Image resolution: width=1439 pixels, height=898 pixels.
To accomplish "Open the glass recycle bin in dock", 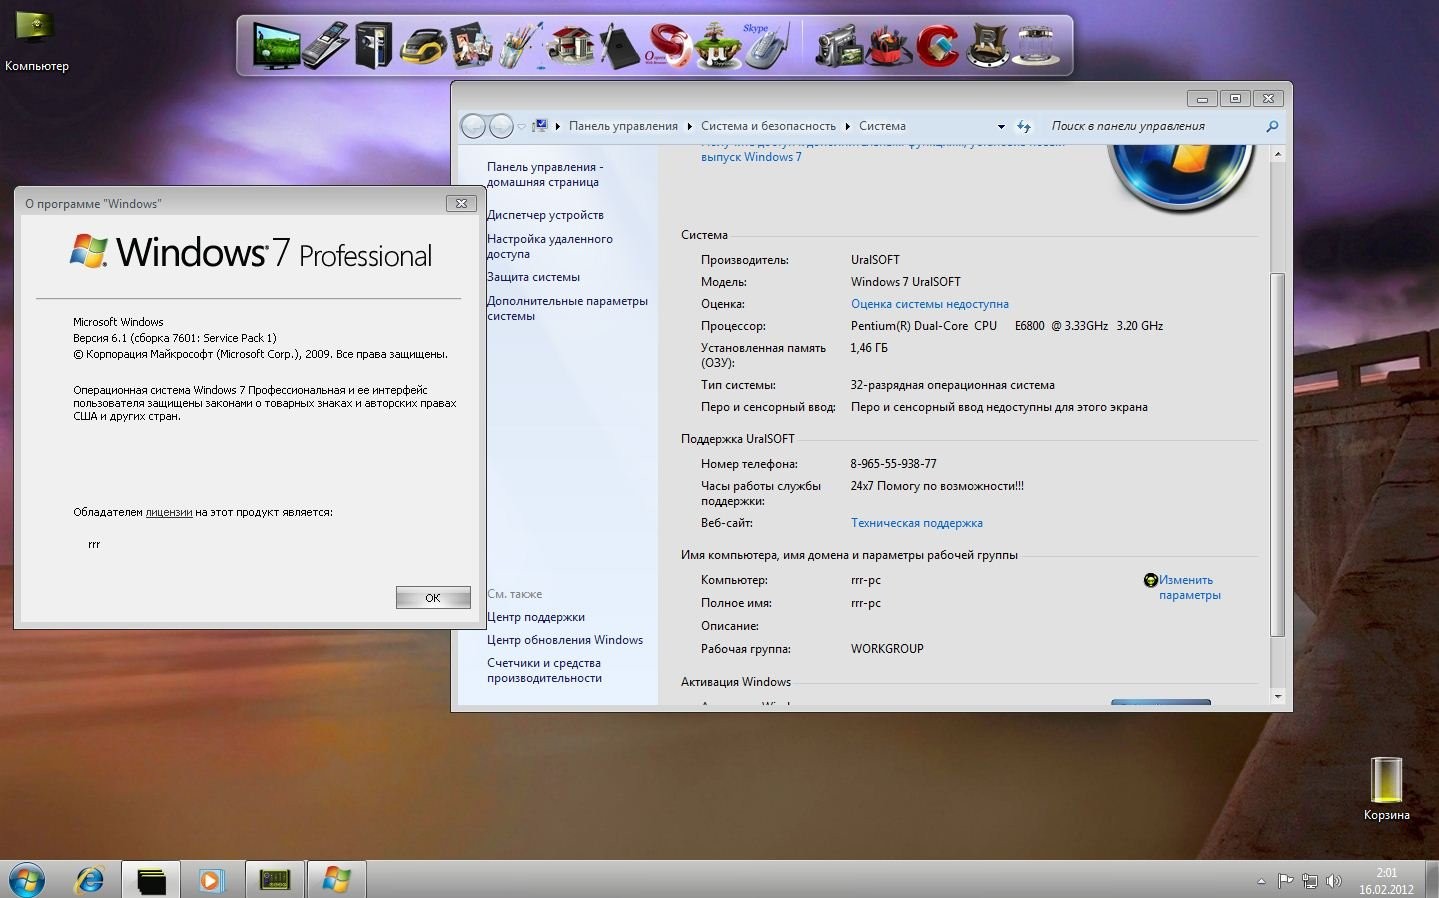I will tap(1037, 46).
